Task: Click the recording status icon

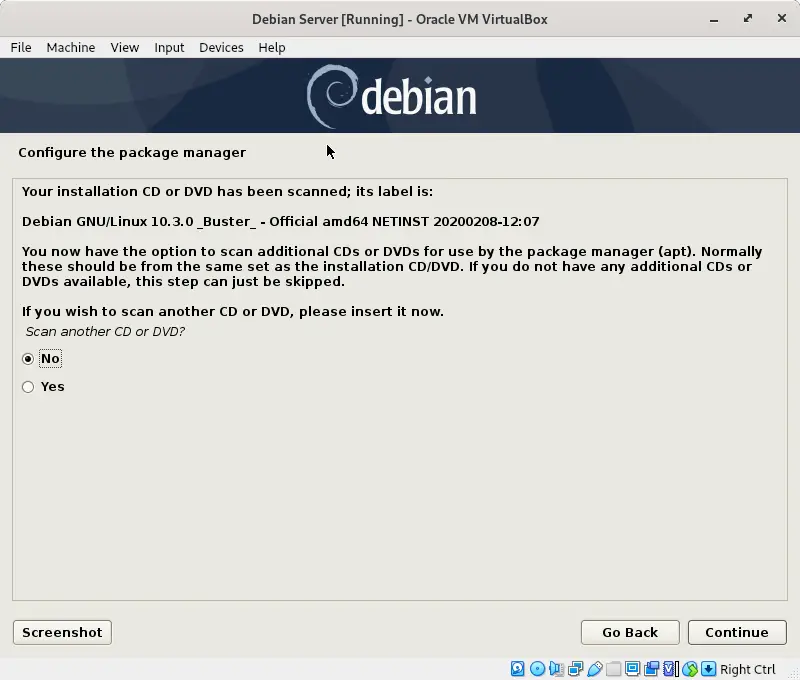Action: coord(652,669)
